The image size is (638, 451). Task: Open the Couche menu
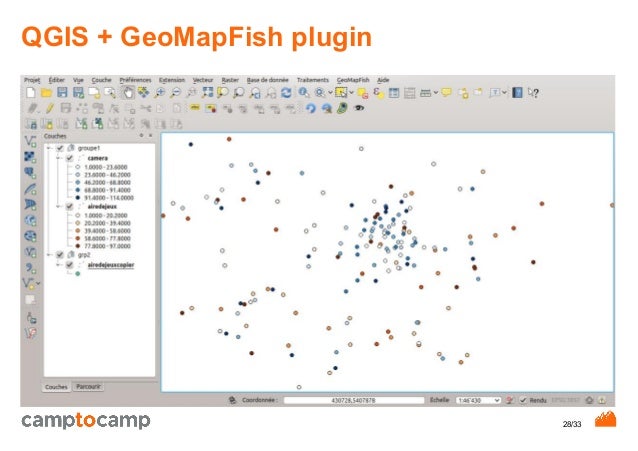tap(101, 80)
